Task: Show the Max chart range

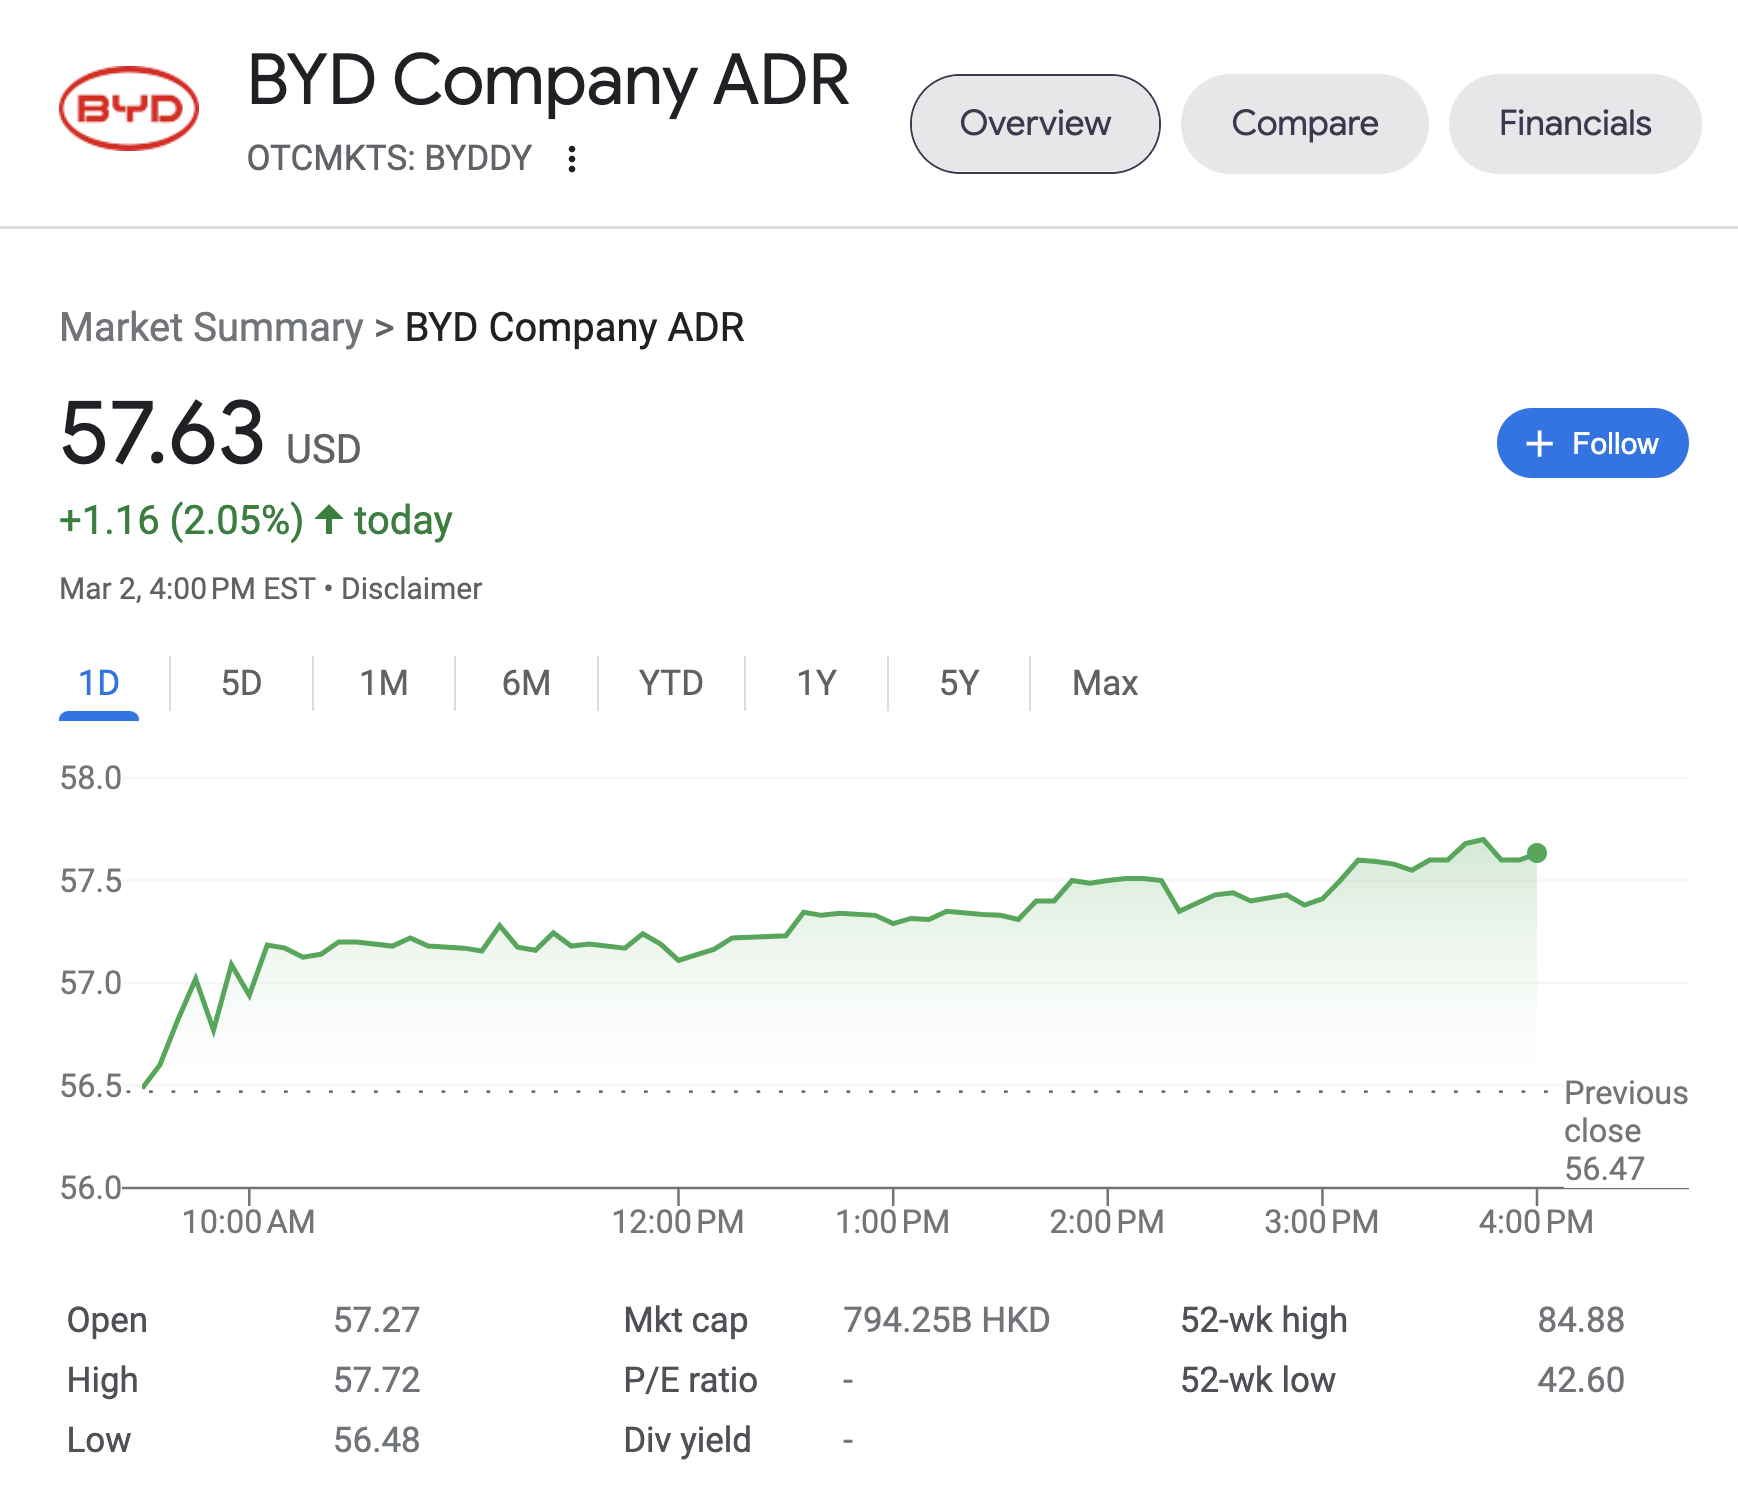Action: pos(1105,684)
